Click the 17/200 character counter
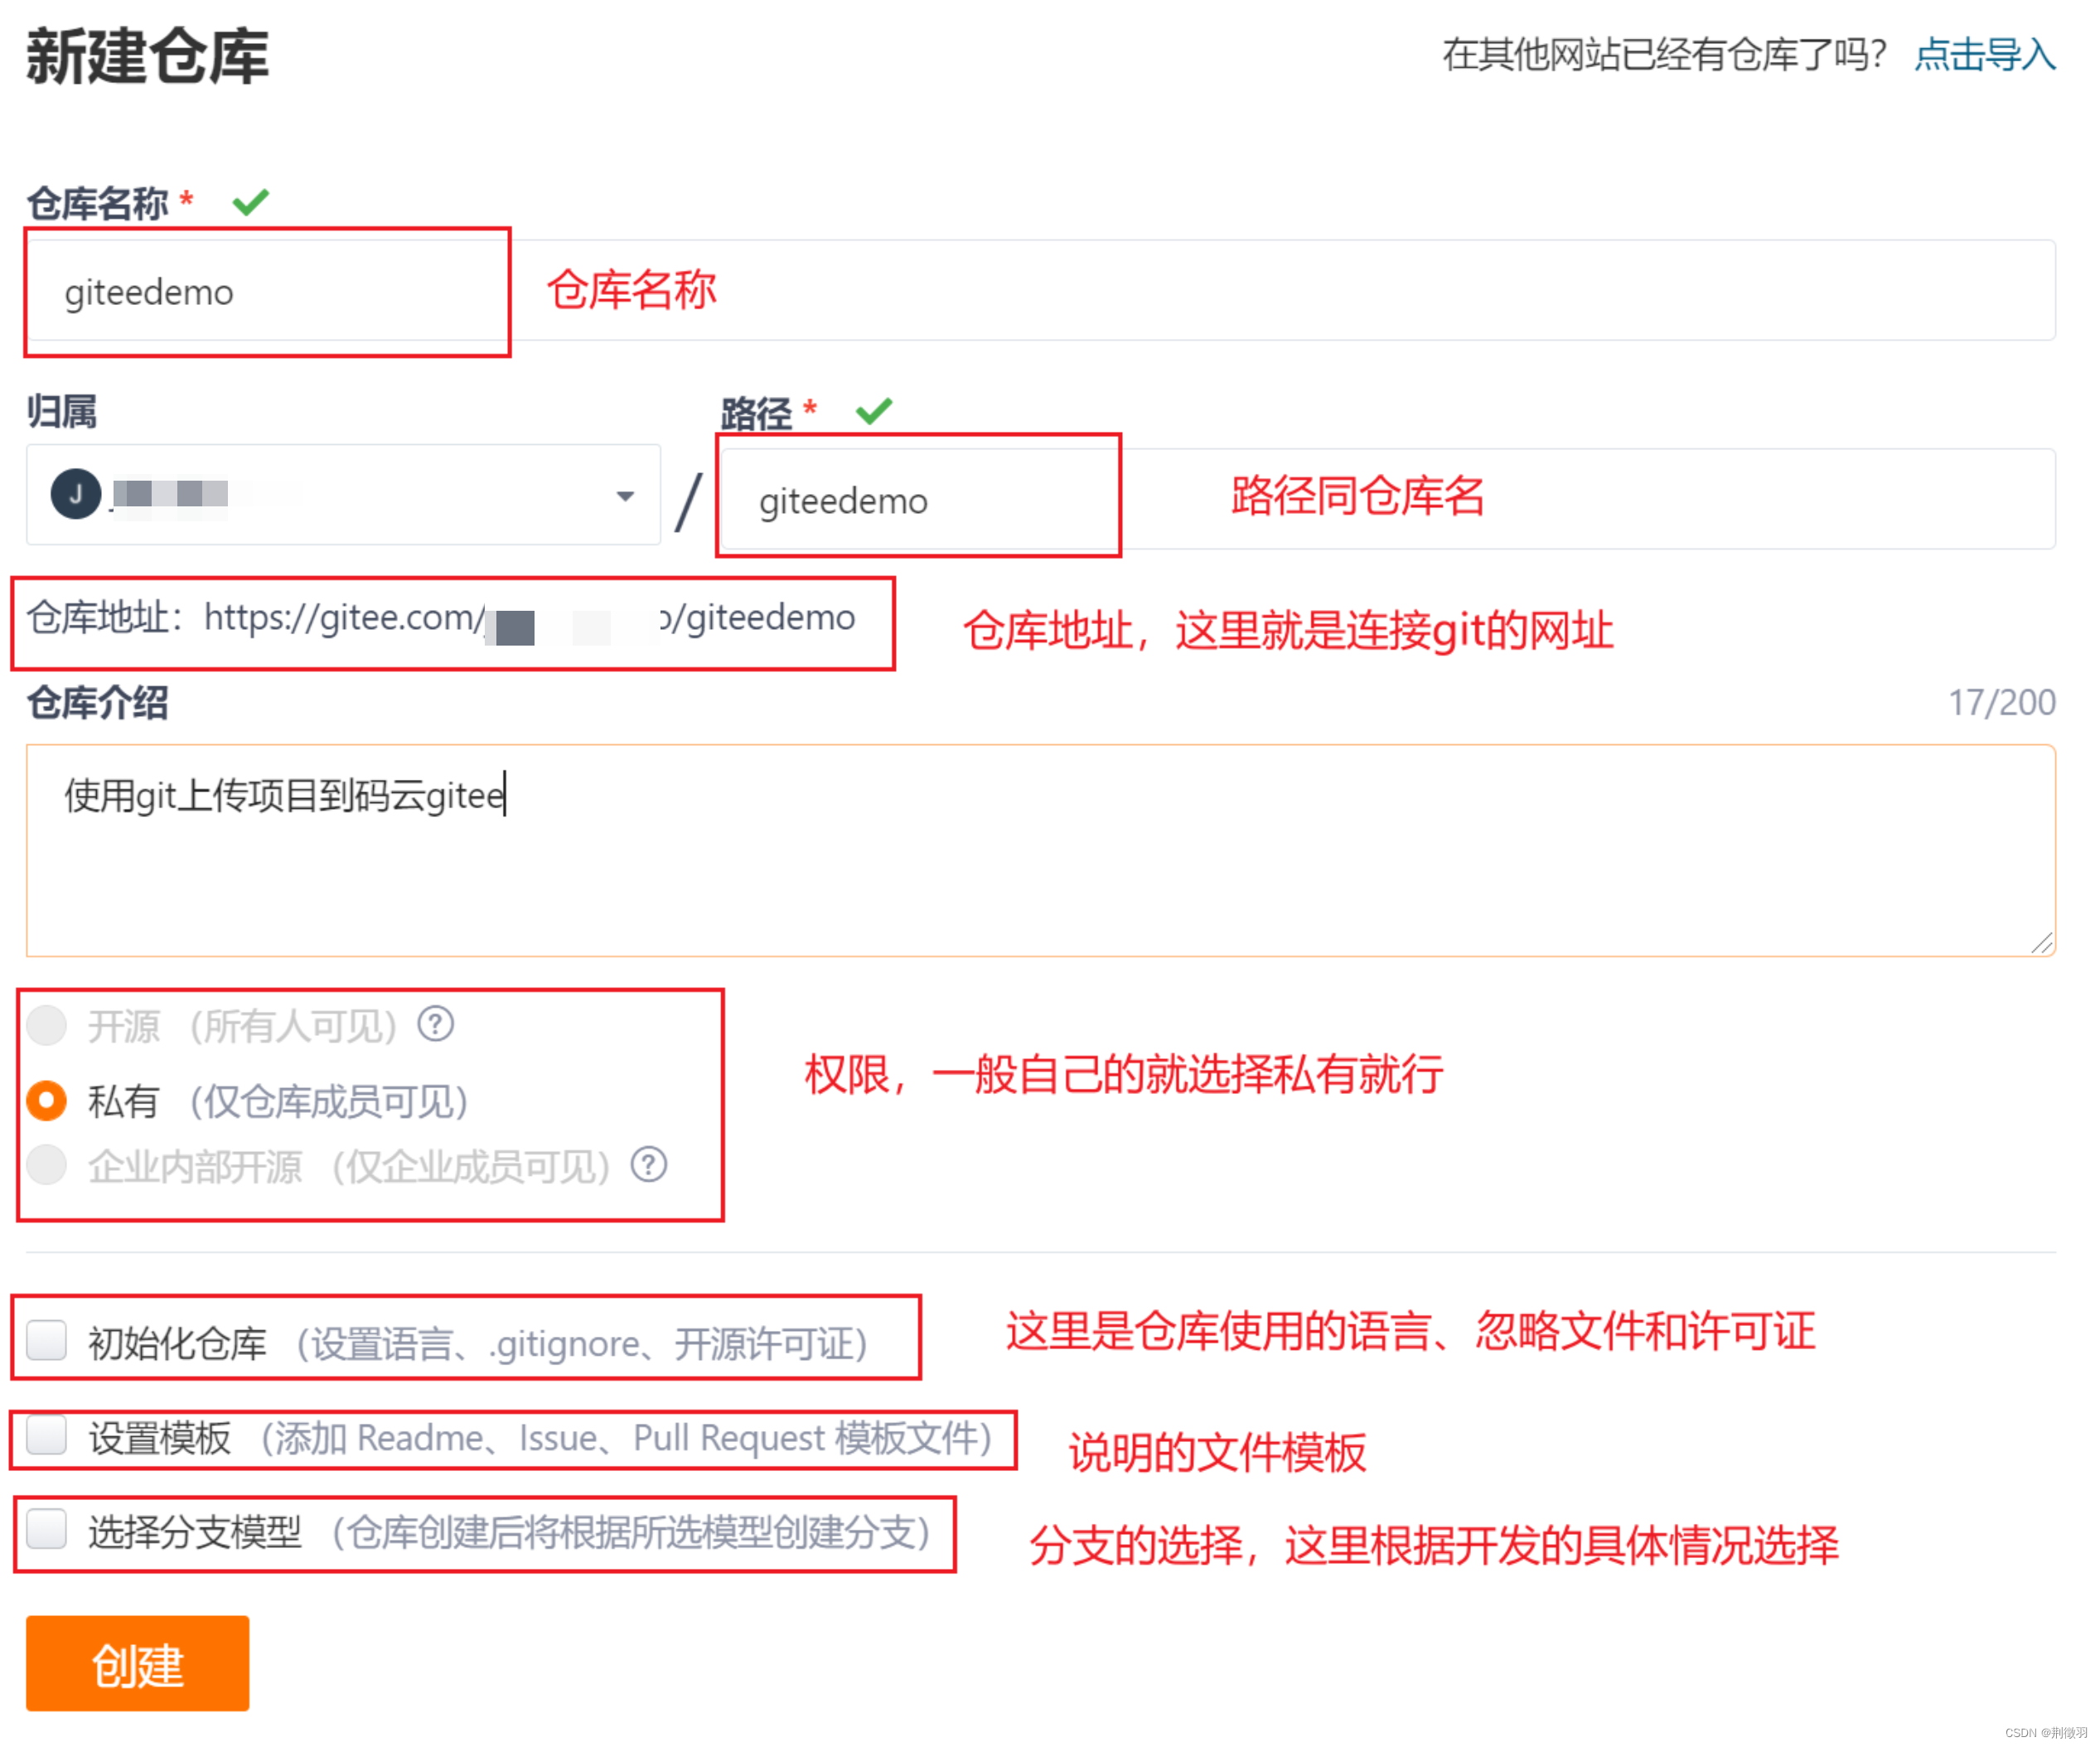The height and width of the screenshot is (1747, 2100). coord(2002,703)
